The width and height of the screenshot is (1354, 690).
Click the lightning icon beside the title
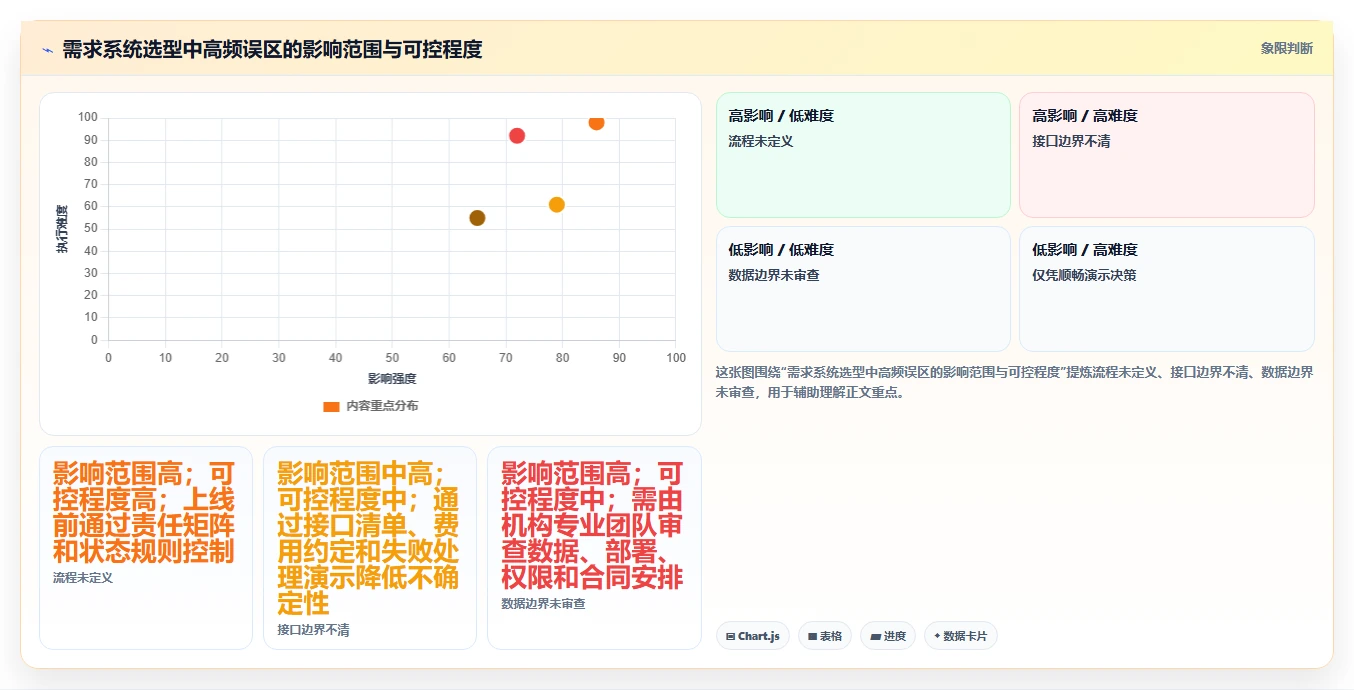point(47,50)
